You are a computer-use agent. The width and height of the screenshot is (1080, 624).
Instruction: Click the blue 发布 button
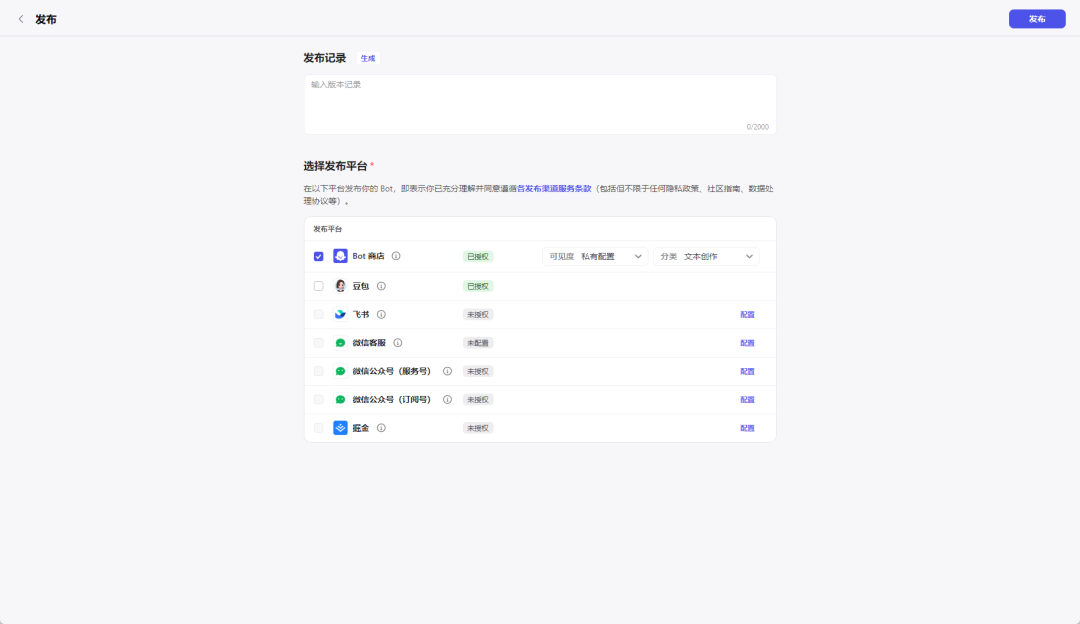tap(1037, 19)
